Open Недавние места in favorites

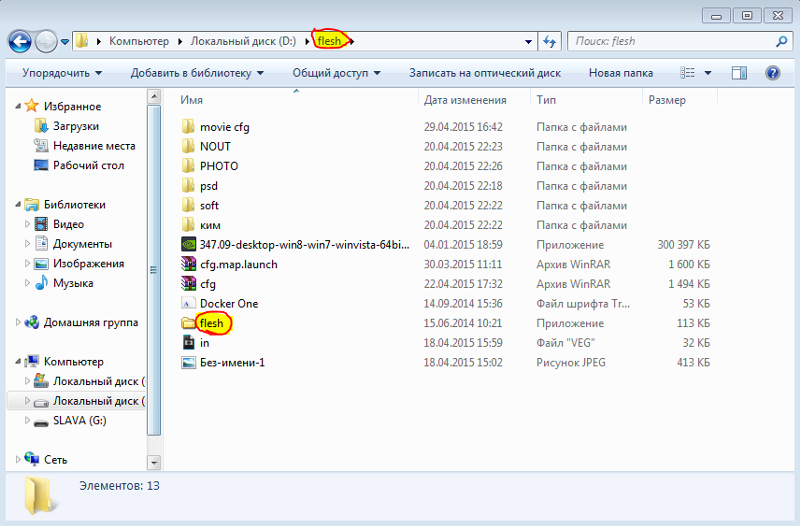coord(94,146)
